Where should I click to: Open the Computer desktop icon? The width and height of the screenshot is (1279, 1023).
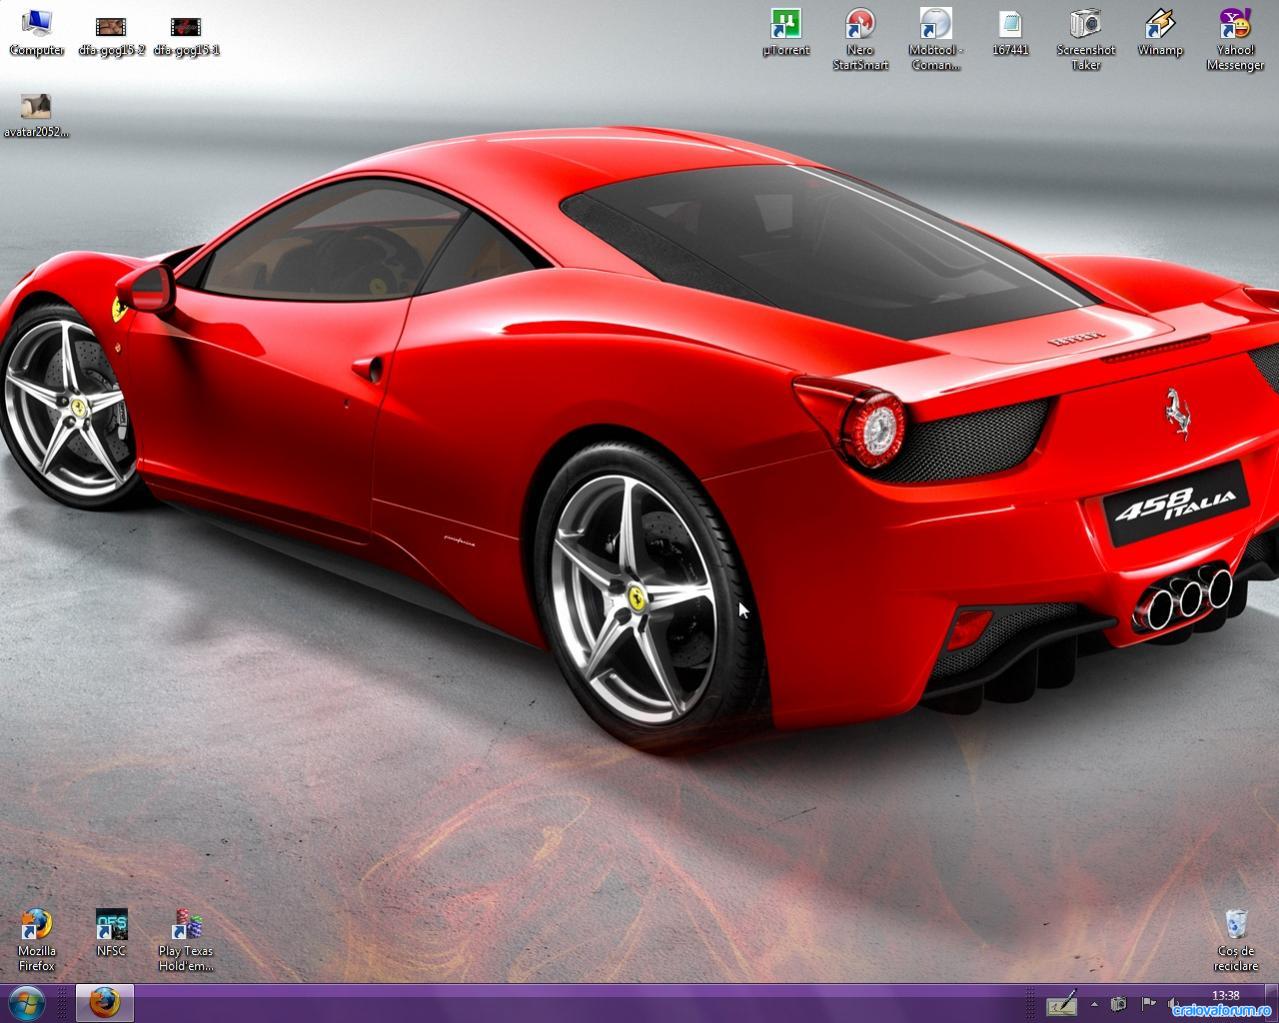(x=37, y=32)
